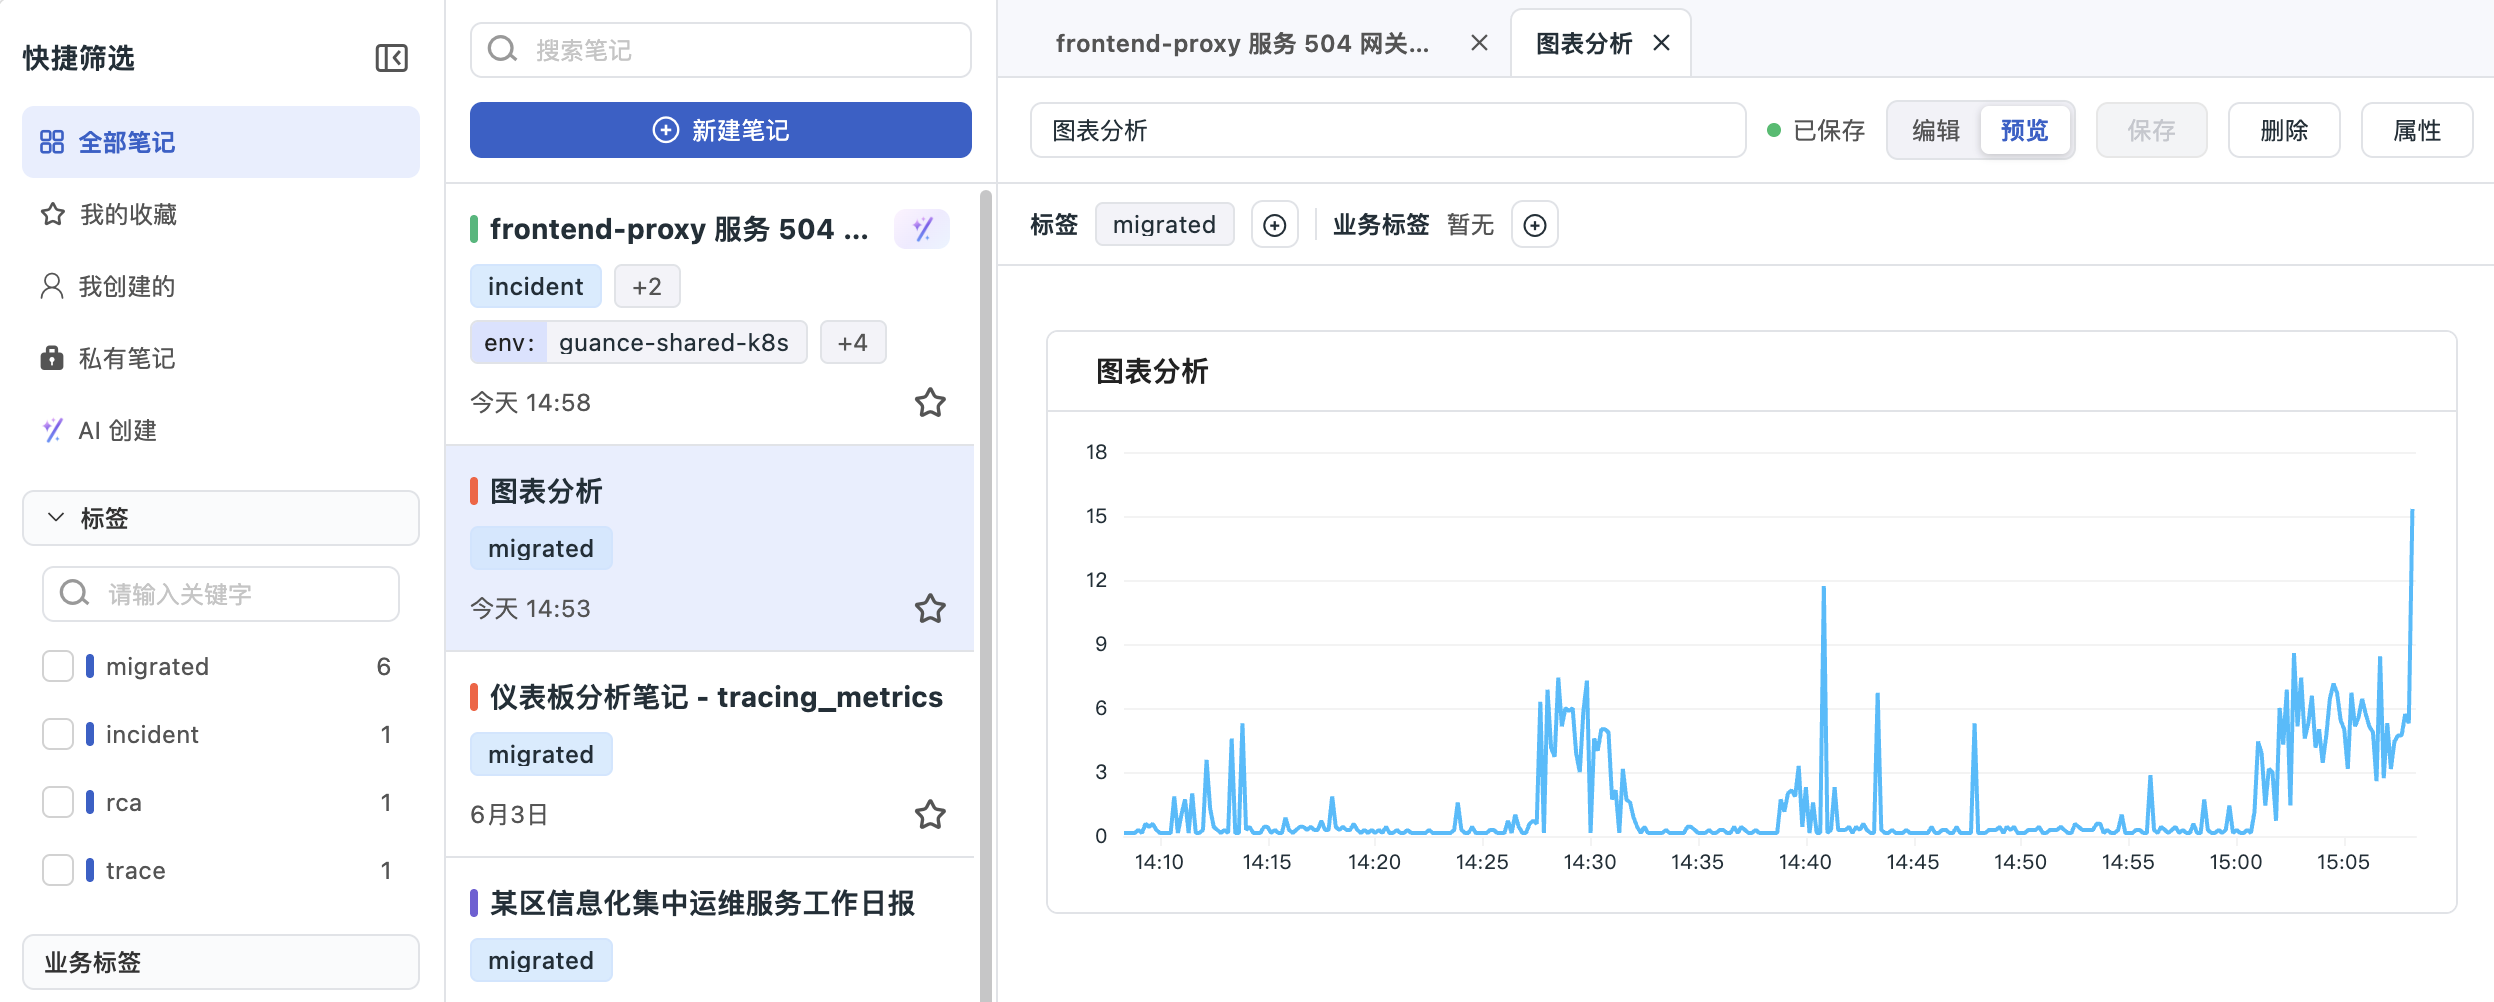The image size is (2494, 1002).
Task: Open 我的收藏 (my favorites) filter
Action: 221,214
